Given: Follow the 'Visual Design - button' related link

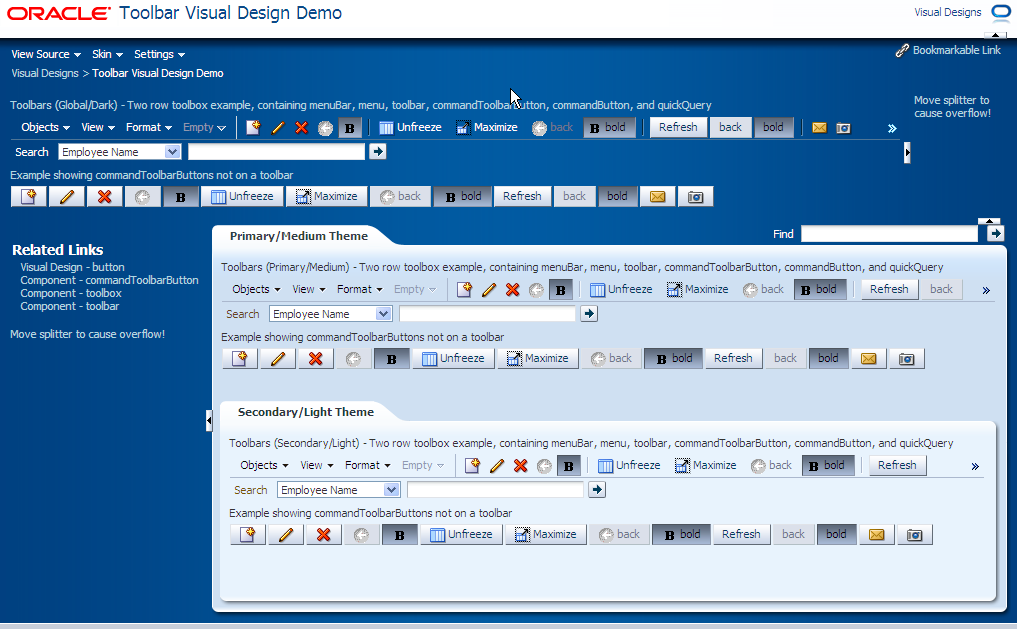Looking at the screenshot, I should [x=72, y=267].
